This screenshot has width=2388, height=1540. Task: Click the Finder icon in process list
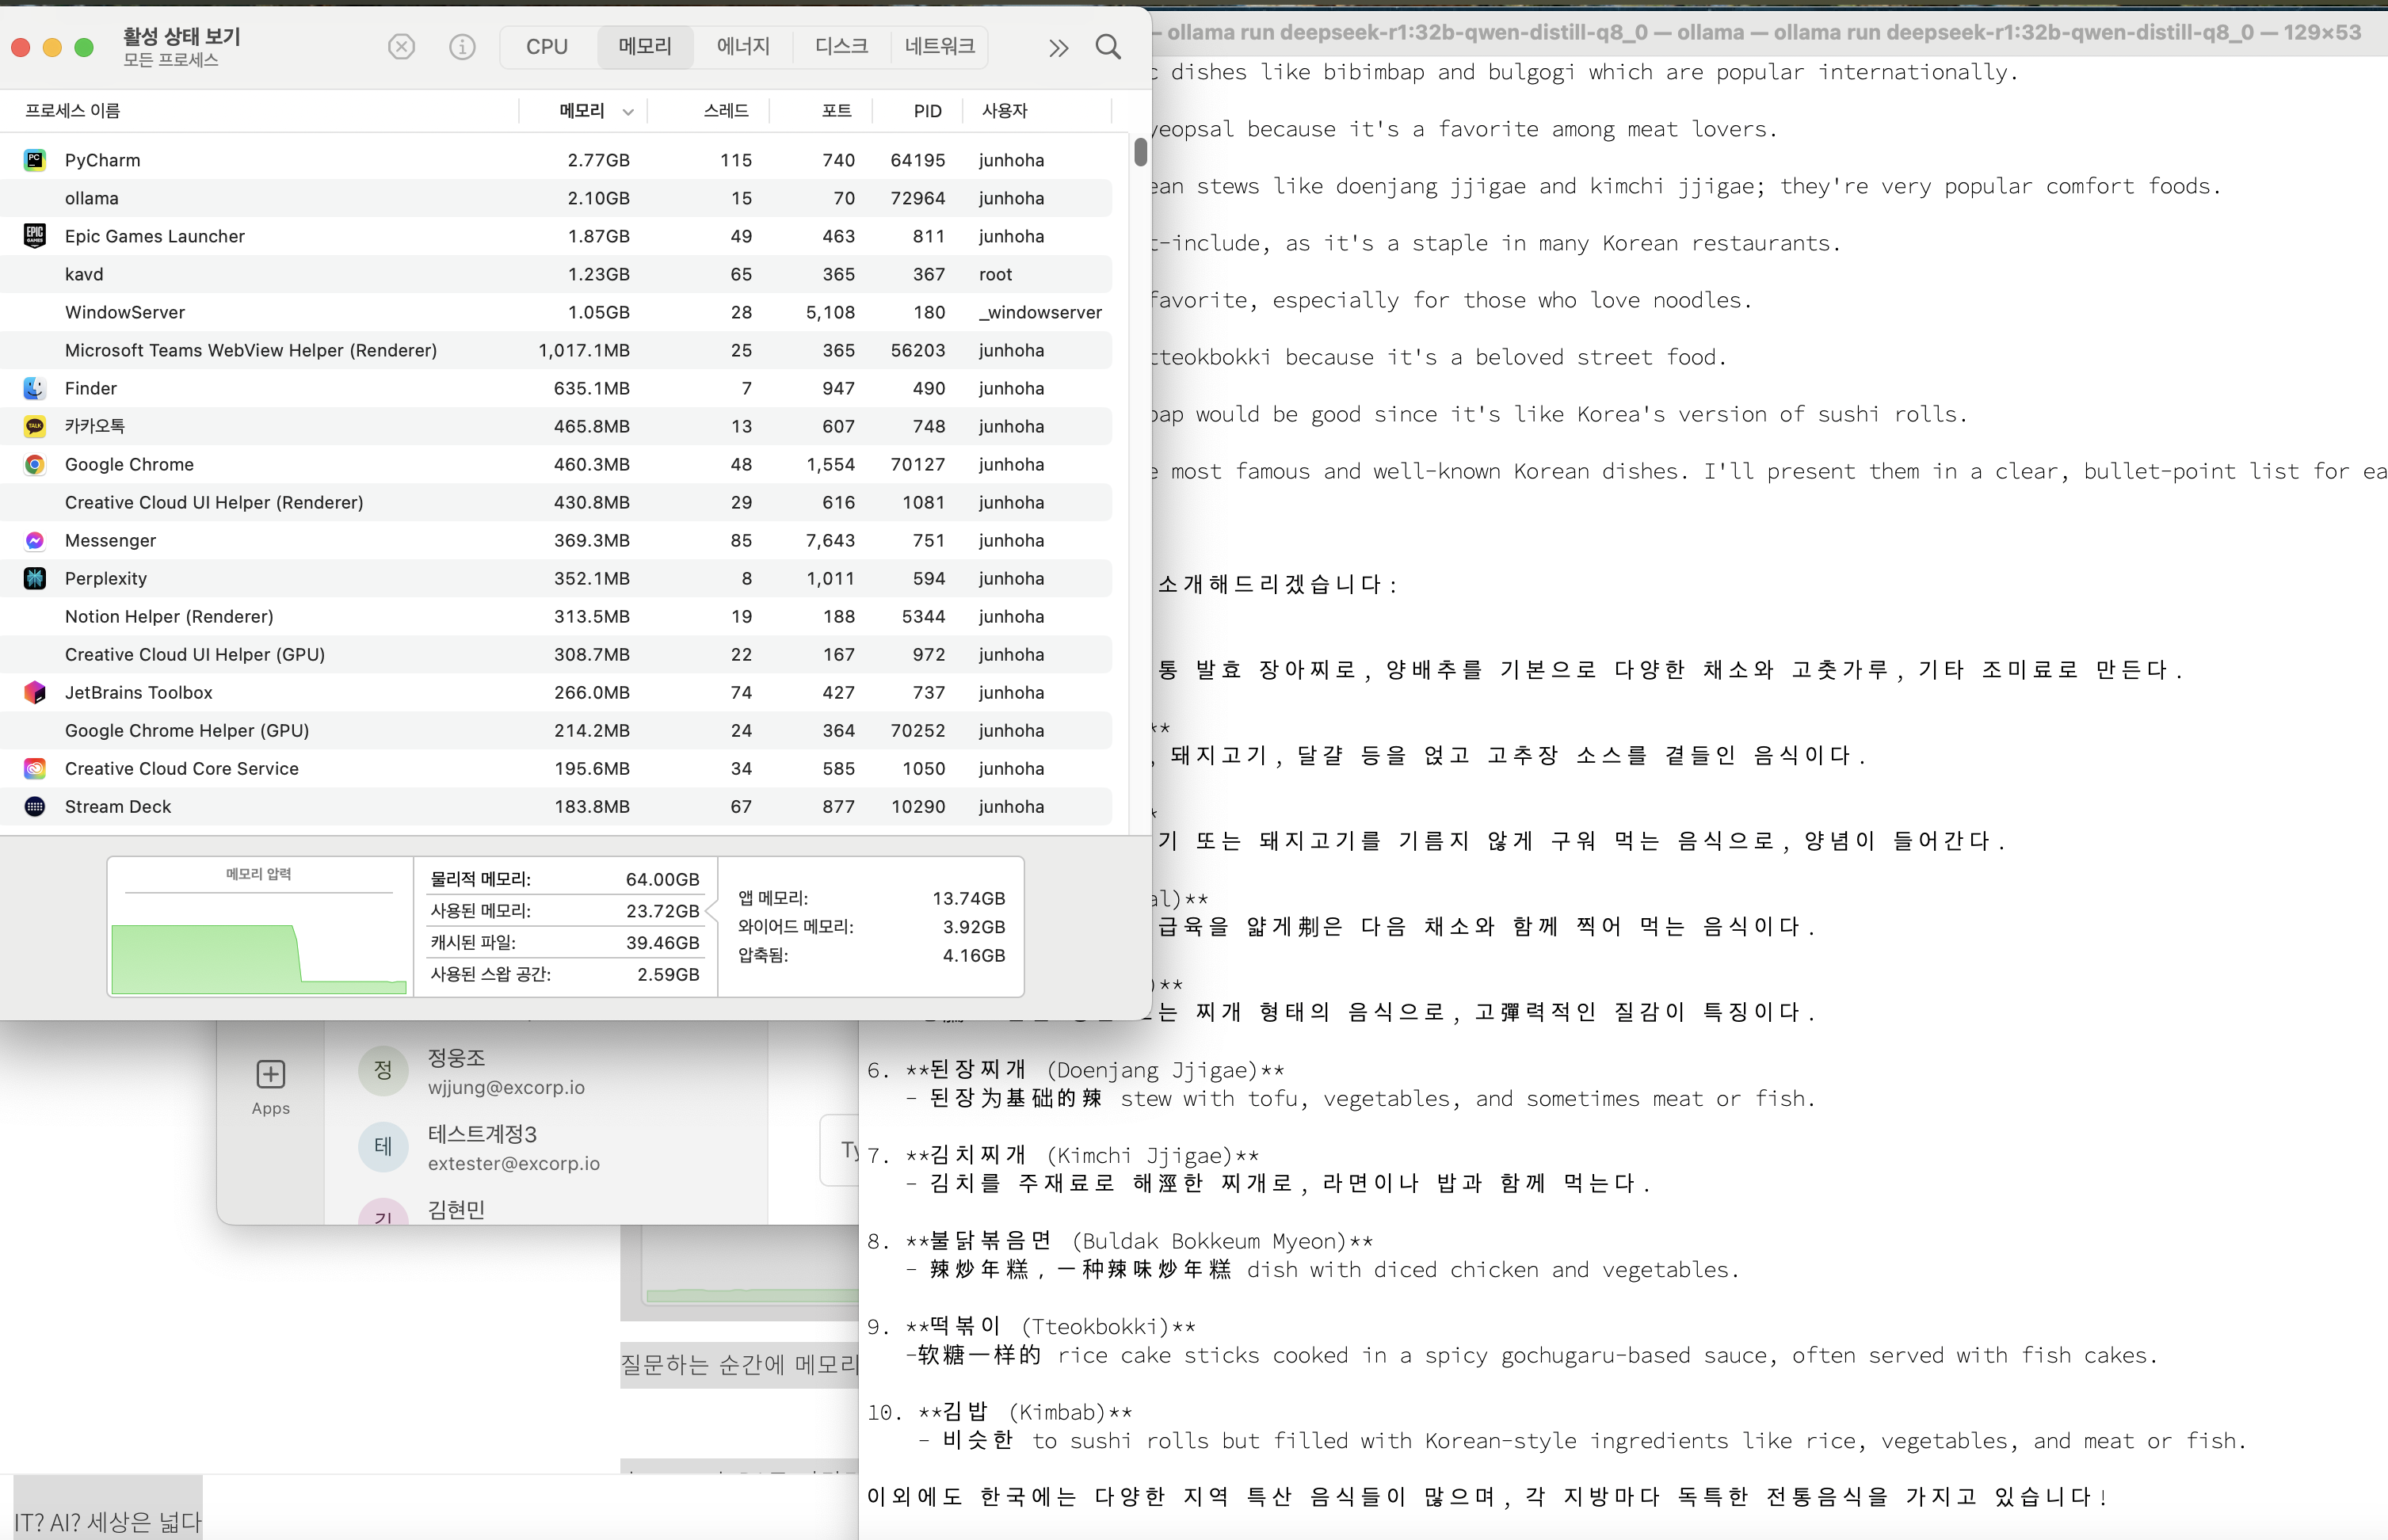tap(35, 388)
